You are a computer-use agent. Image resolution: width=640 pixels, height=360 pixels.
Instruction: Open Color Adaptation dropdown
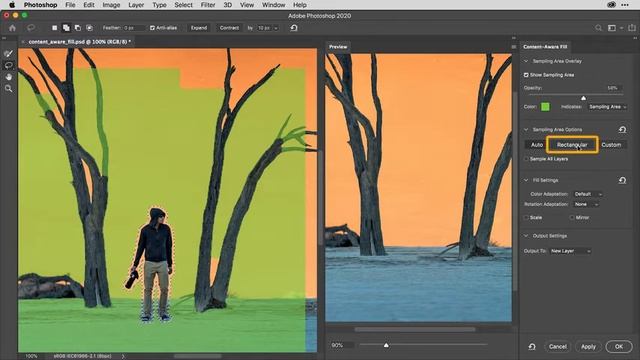(588, 194)
